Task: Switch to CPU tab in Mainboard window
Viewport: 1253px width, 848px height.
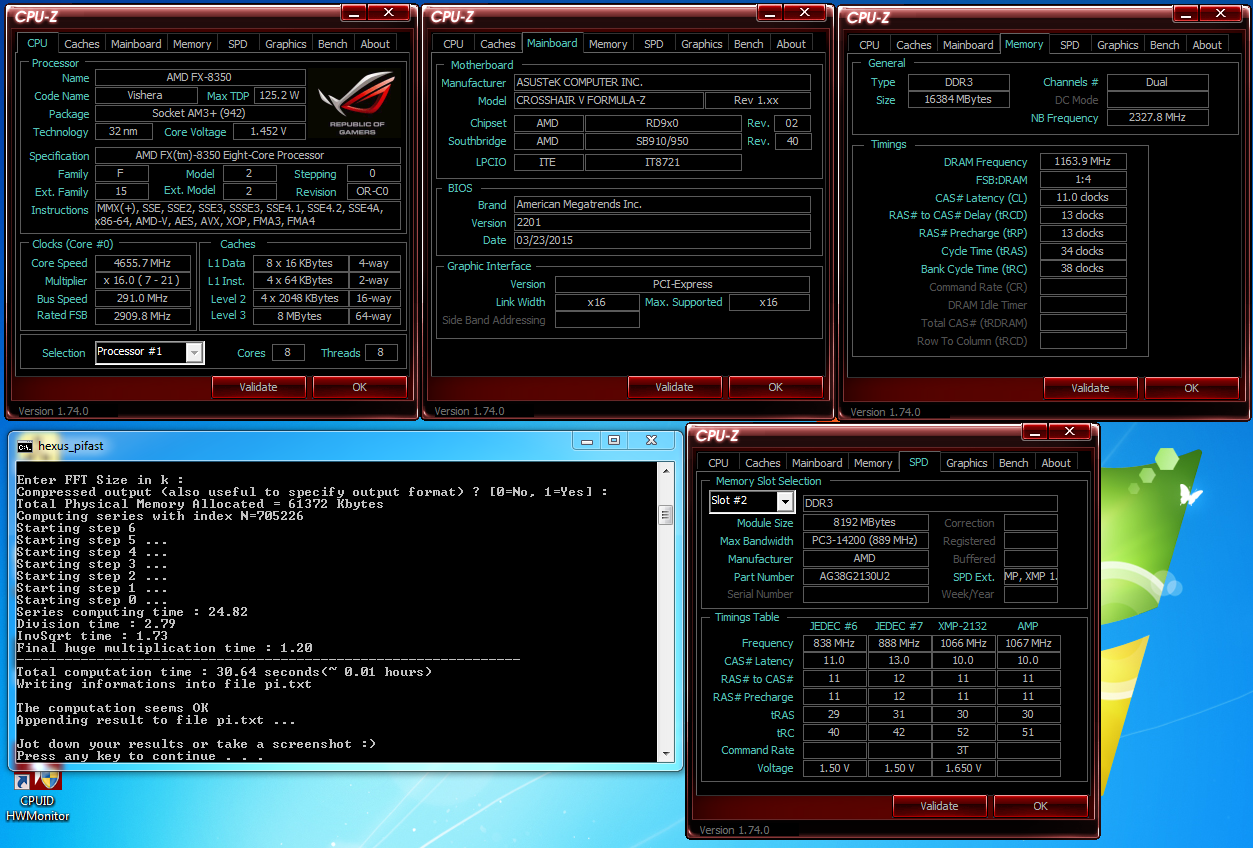Action: coord(454,44)
